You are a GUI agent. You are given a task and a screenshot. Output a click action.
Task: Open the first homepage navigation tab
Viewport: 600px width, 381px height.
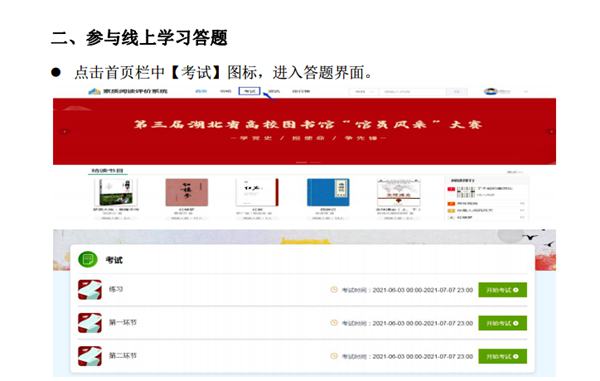[x=201, y=91]
